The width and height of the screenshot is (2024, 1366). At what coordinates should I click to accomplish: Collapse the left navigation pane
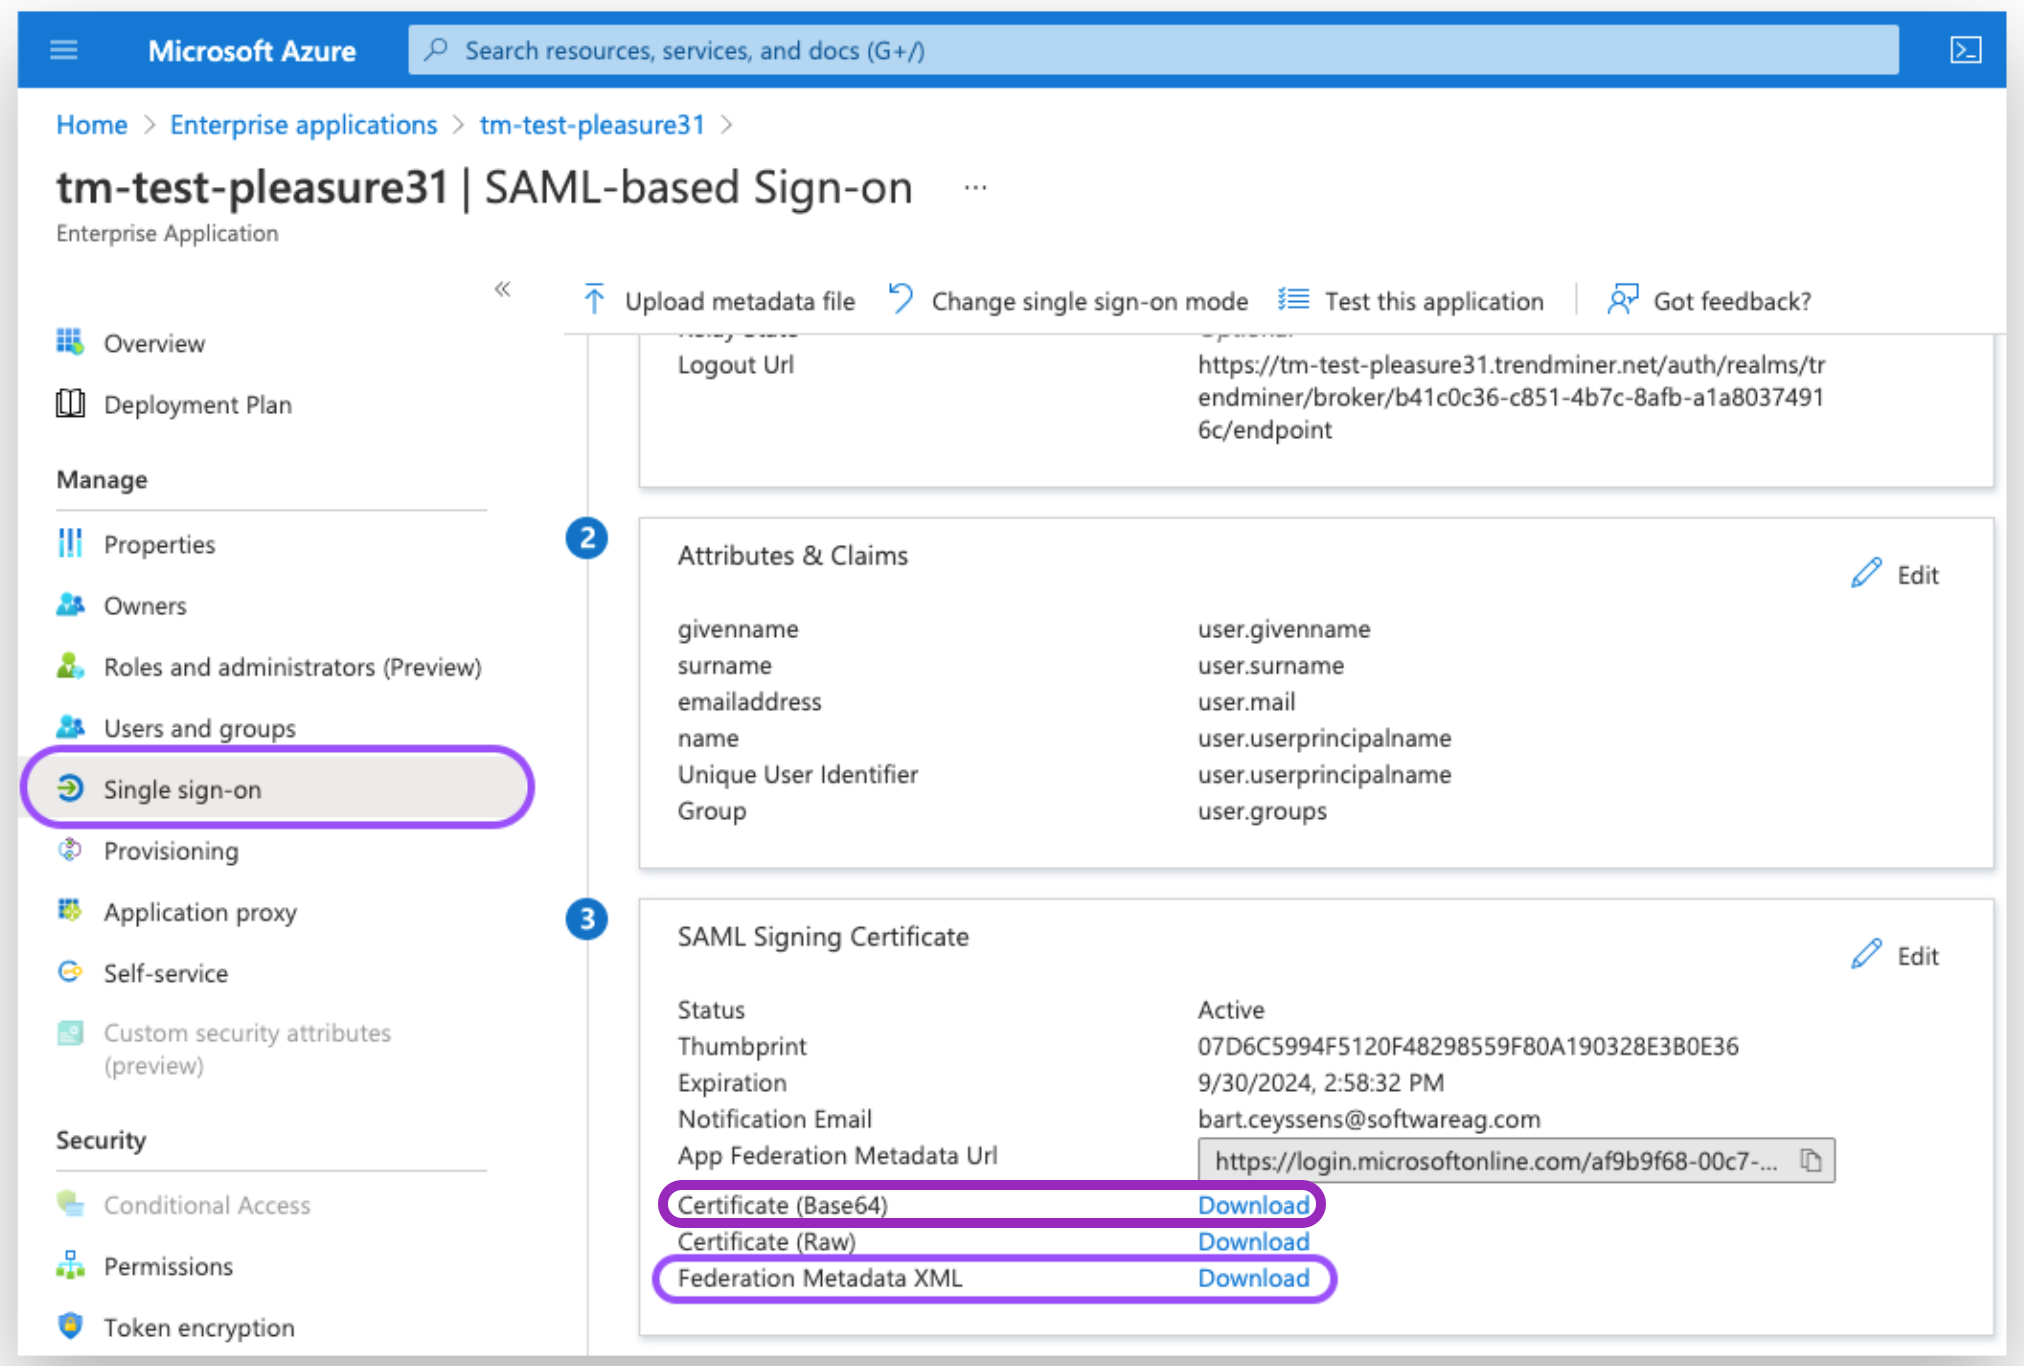pyautogui.click(x=503, y=288)
